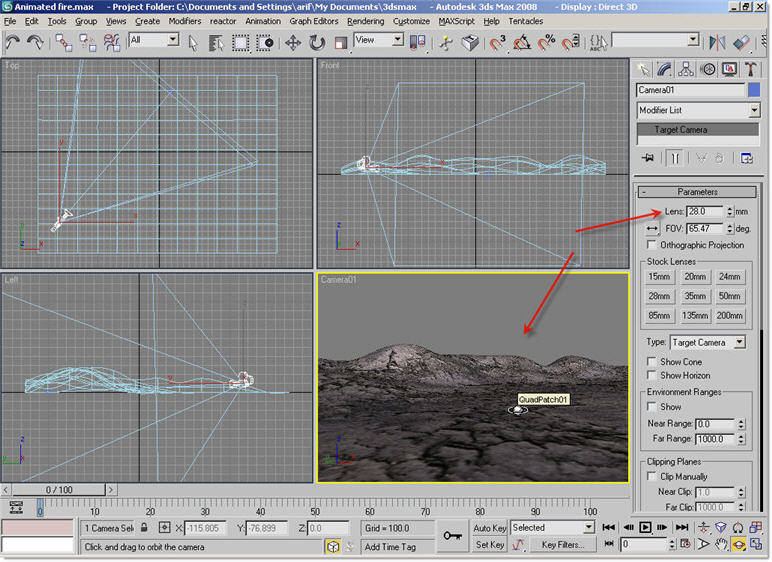Enable the Orthographic Projection checkbox

coord(653,245)
